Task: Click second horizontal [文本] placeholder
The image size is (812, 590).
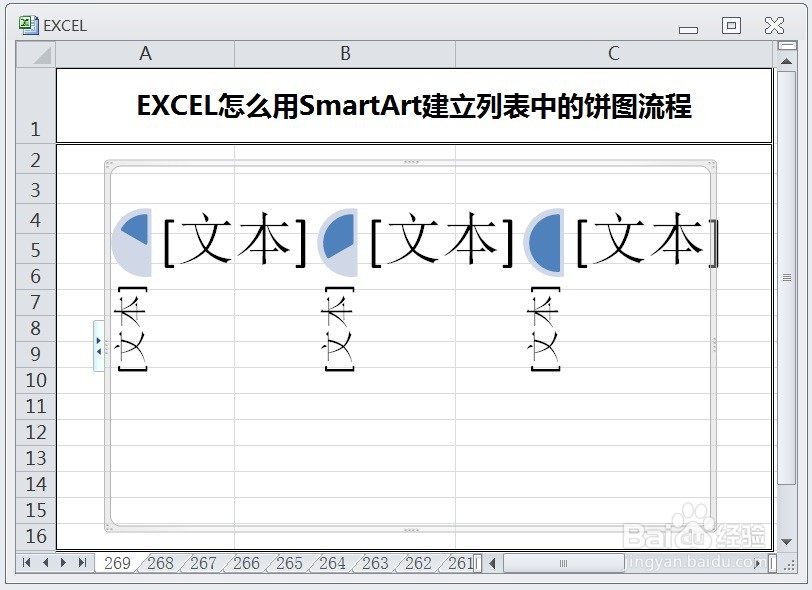Action: tap(442, 239)
